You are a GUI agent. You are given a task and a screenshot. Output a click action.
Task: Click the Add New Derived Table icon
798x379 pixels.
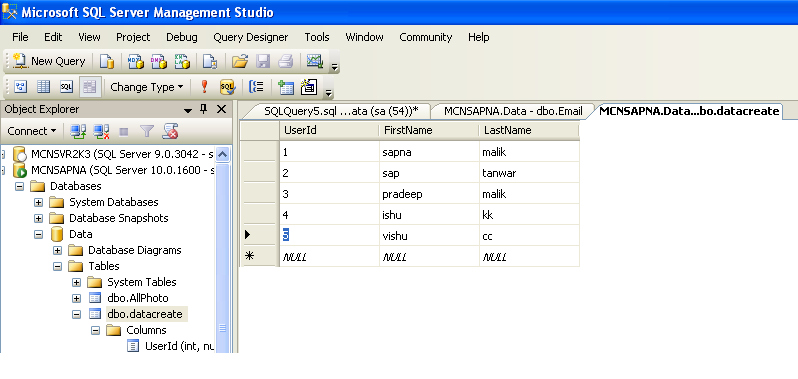coord(309,87)
